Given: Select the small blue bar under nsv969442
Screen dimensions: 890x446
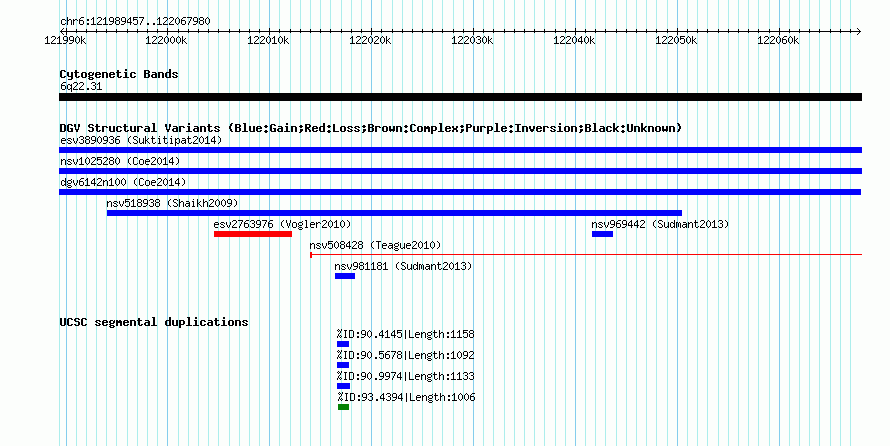Looking at the screenshot, I should [602, 234].
